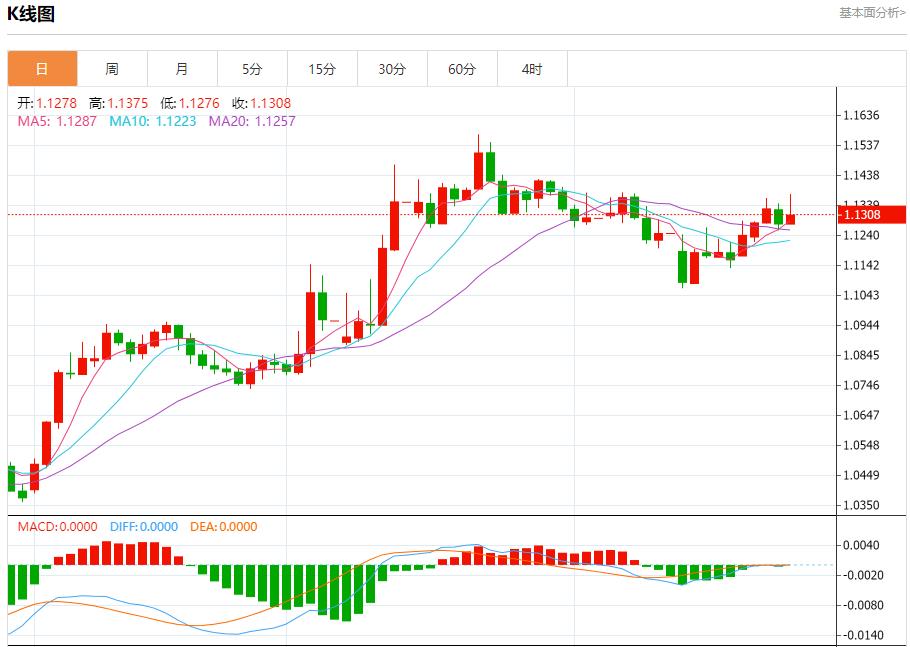This screenshot has height=647, width=910.
Task: Select the 周 weekly tab
Action: click(112, 69)
